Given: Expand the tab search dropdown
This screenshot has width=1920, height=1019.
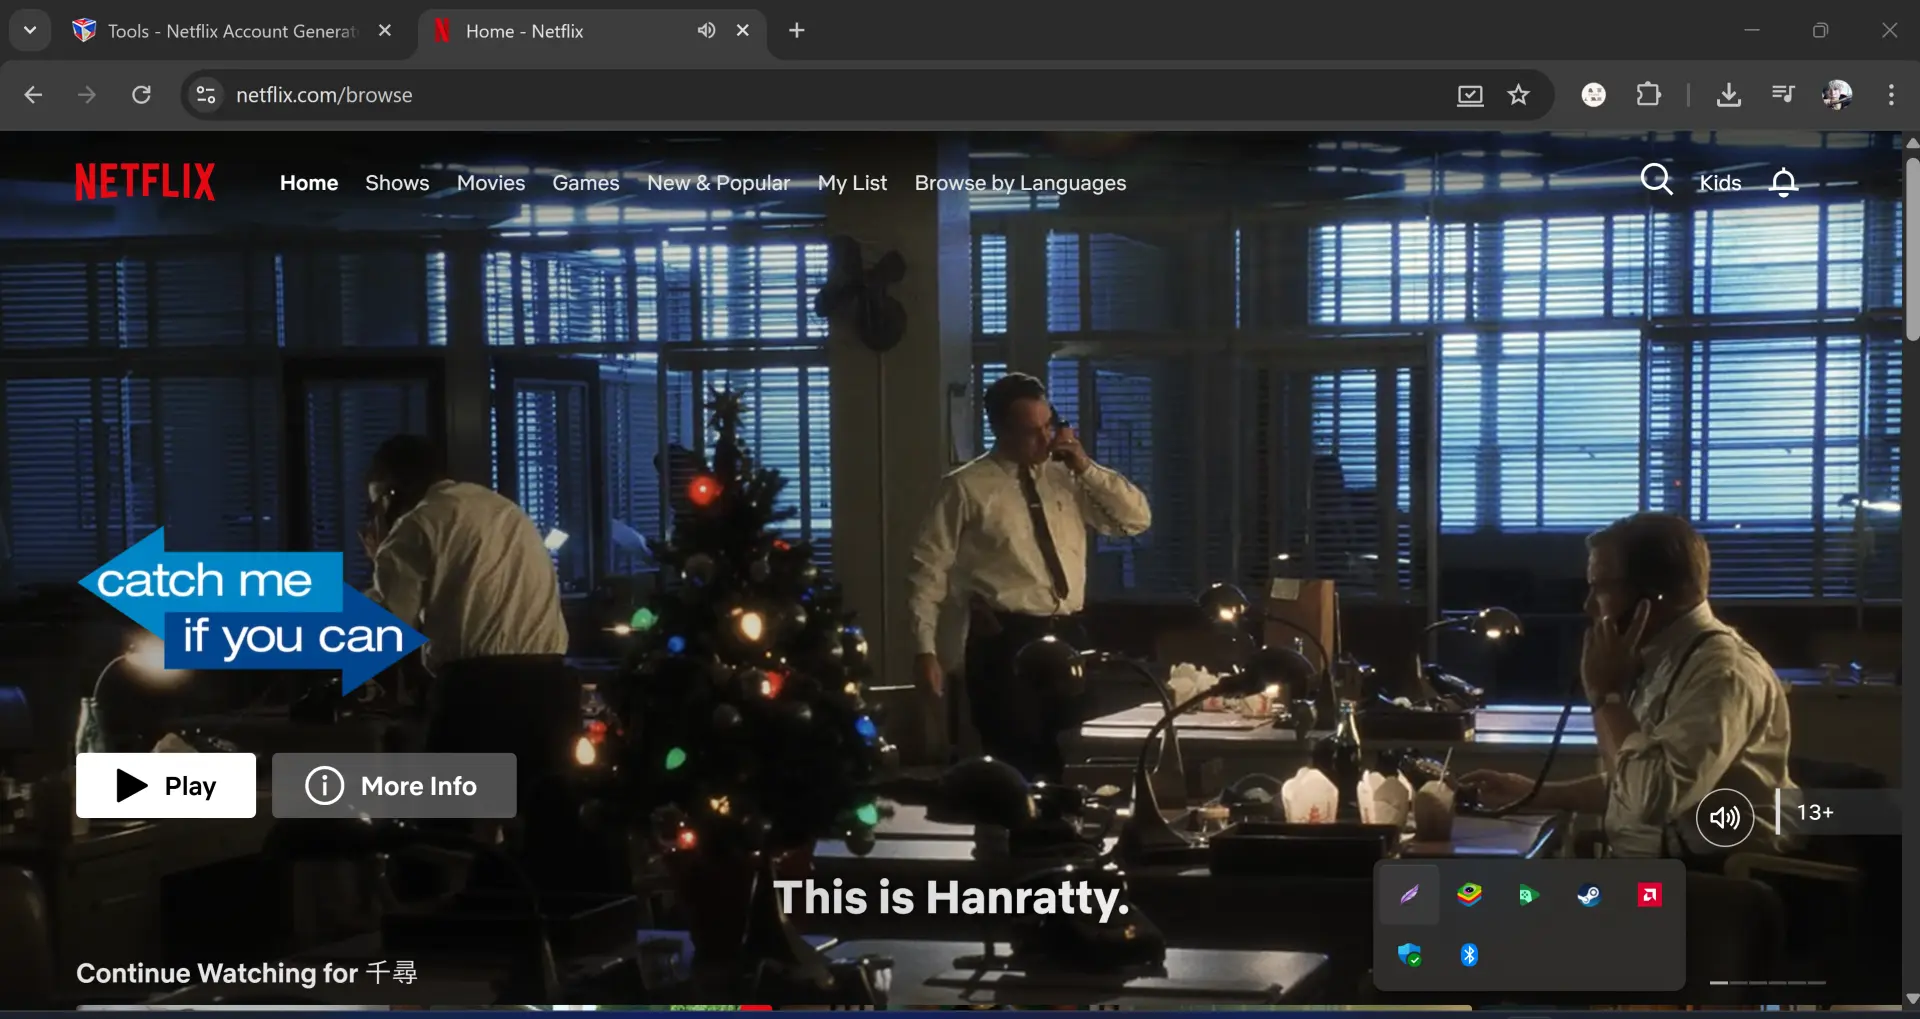Looking at the screenshot, I should [x=30, y=30].
